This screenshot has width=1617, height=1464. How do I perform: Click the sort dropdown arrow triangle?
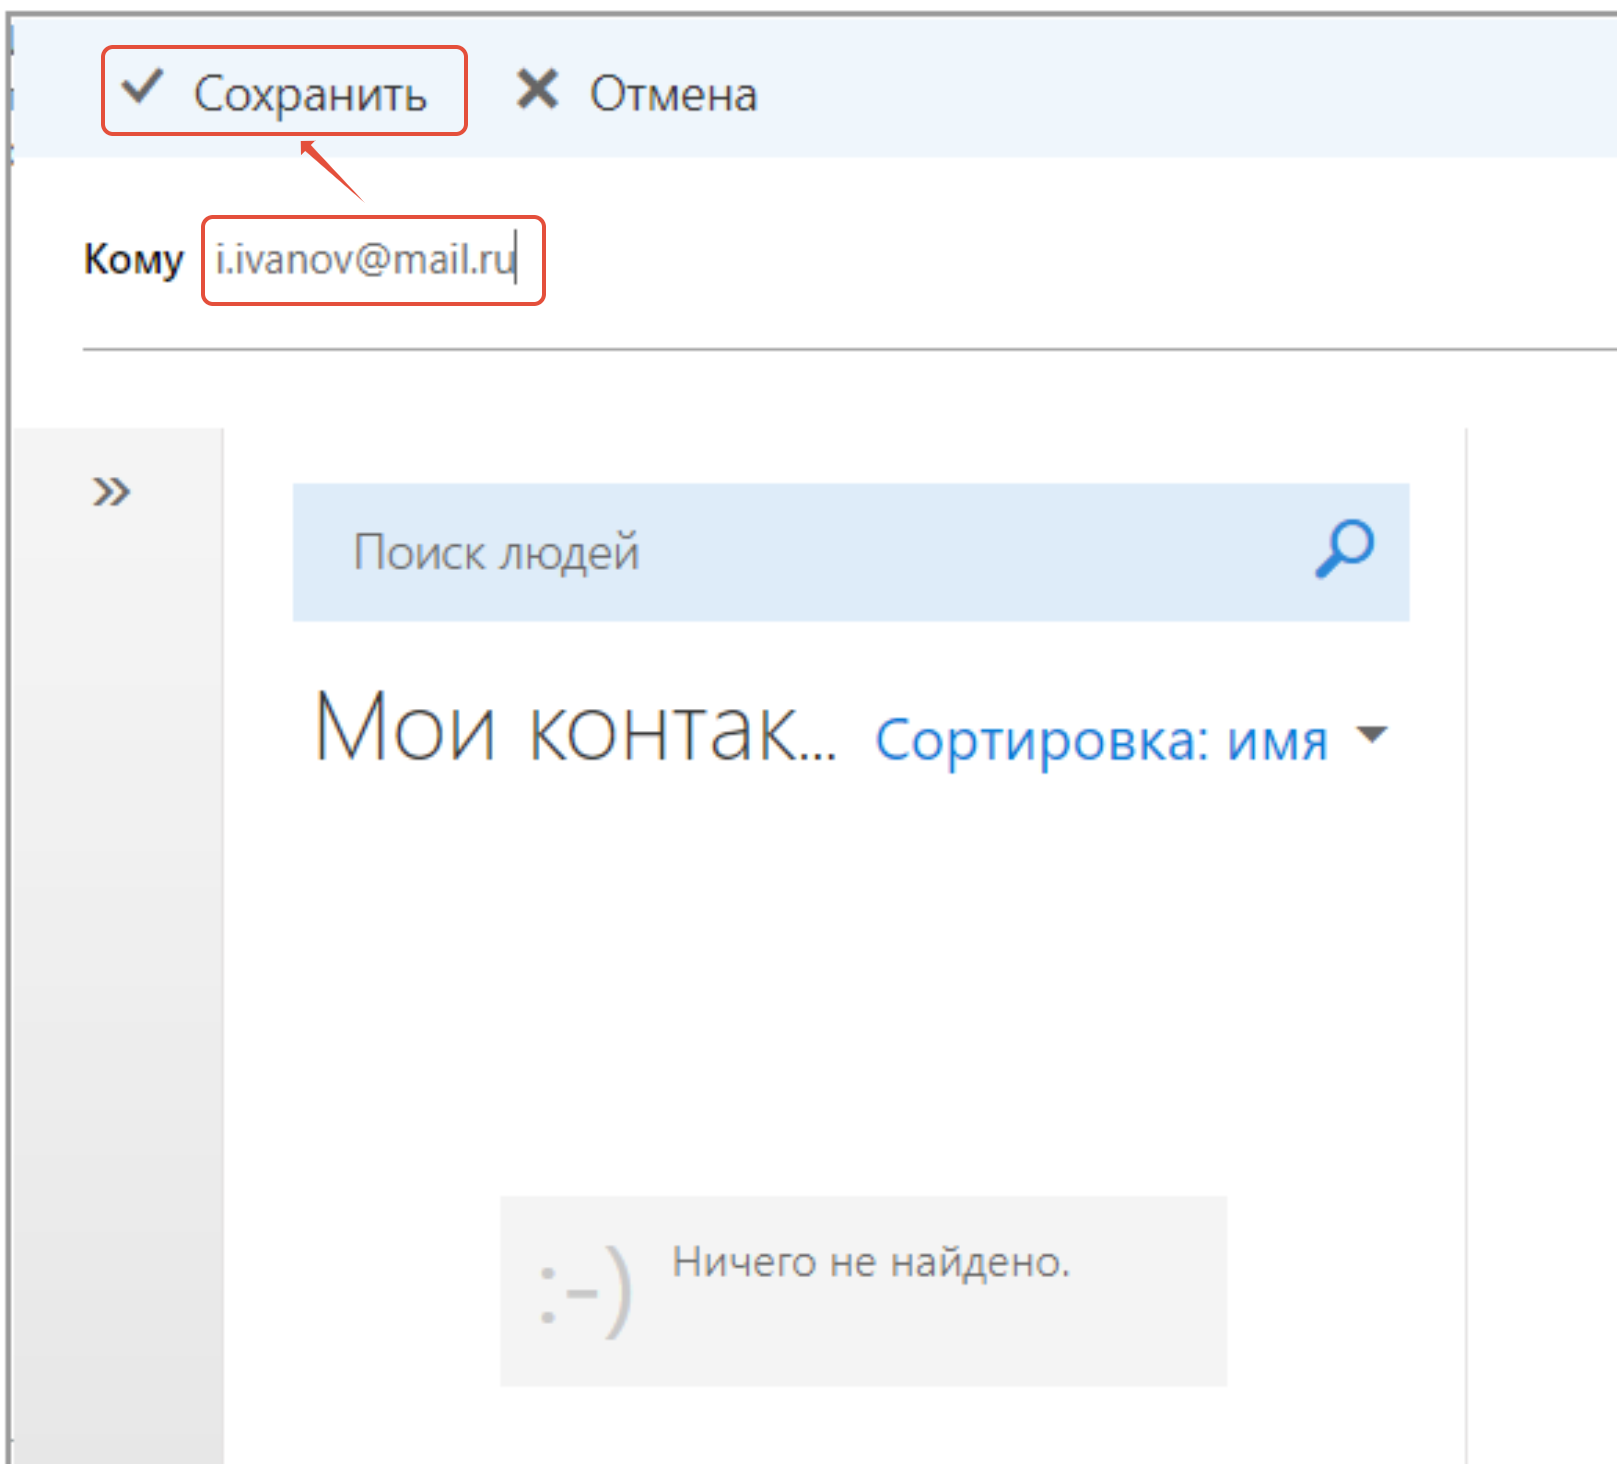click(x=1373, y=735)
